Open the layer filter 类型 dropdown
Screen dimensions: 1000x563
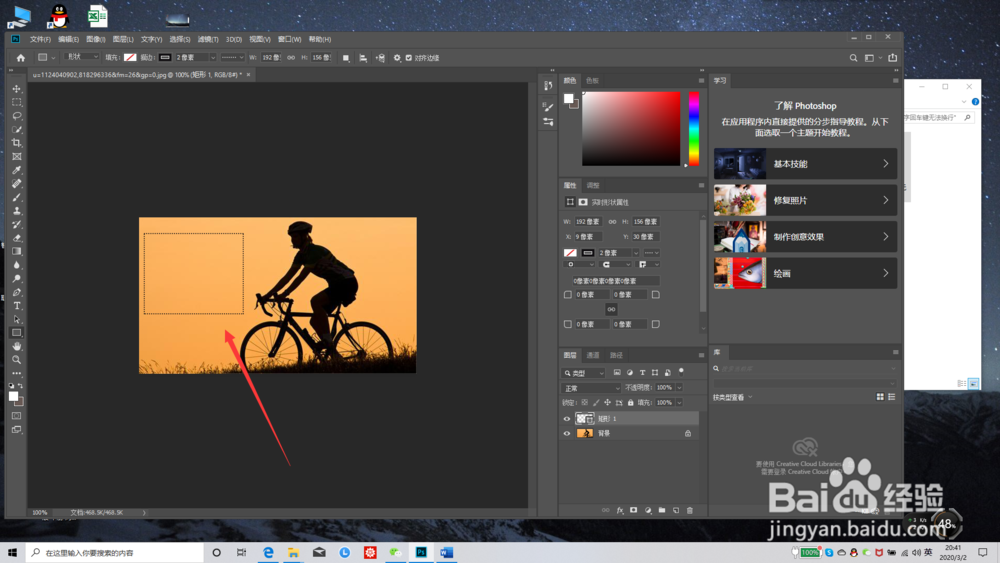pos(584,373)
